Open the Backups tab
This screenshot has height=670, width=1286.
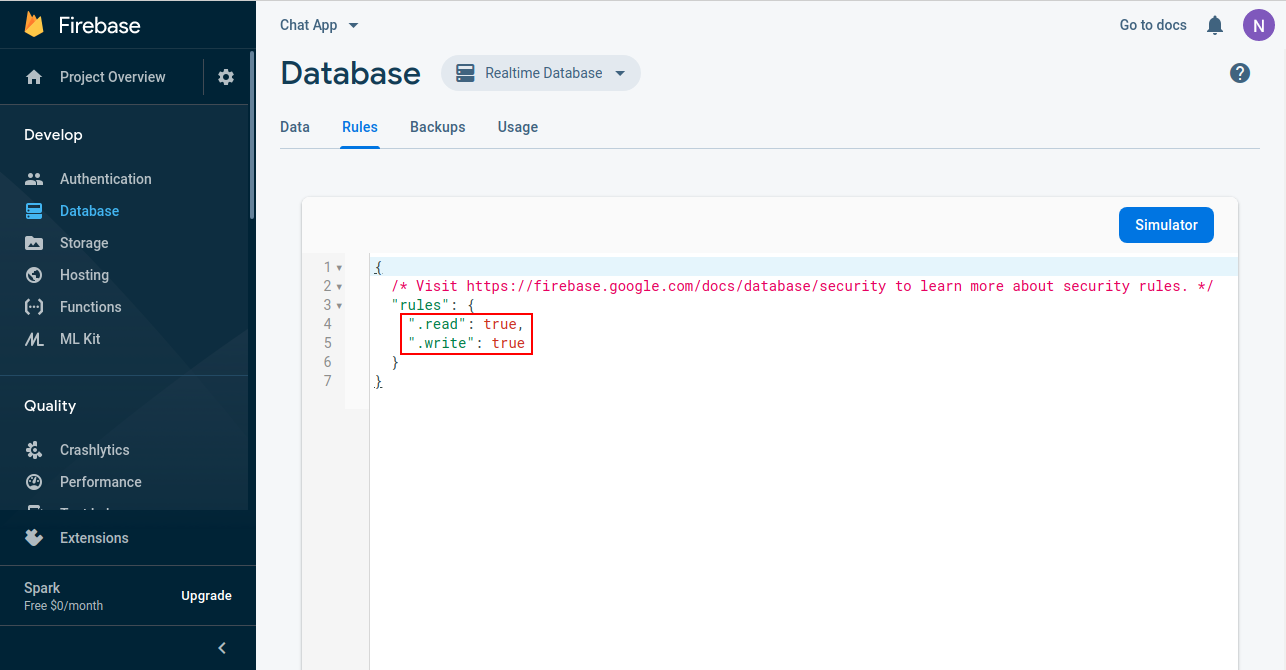click(x=437, y=127)
